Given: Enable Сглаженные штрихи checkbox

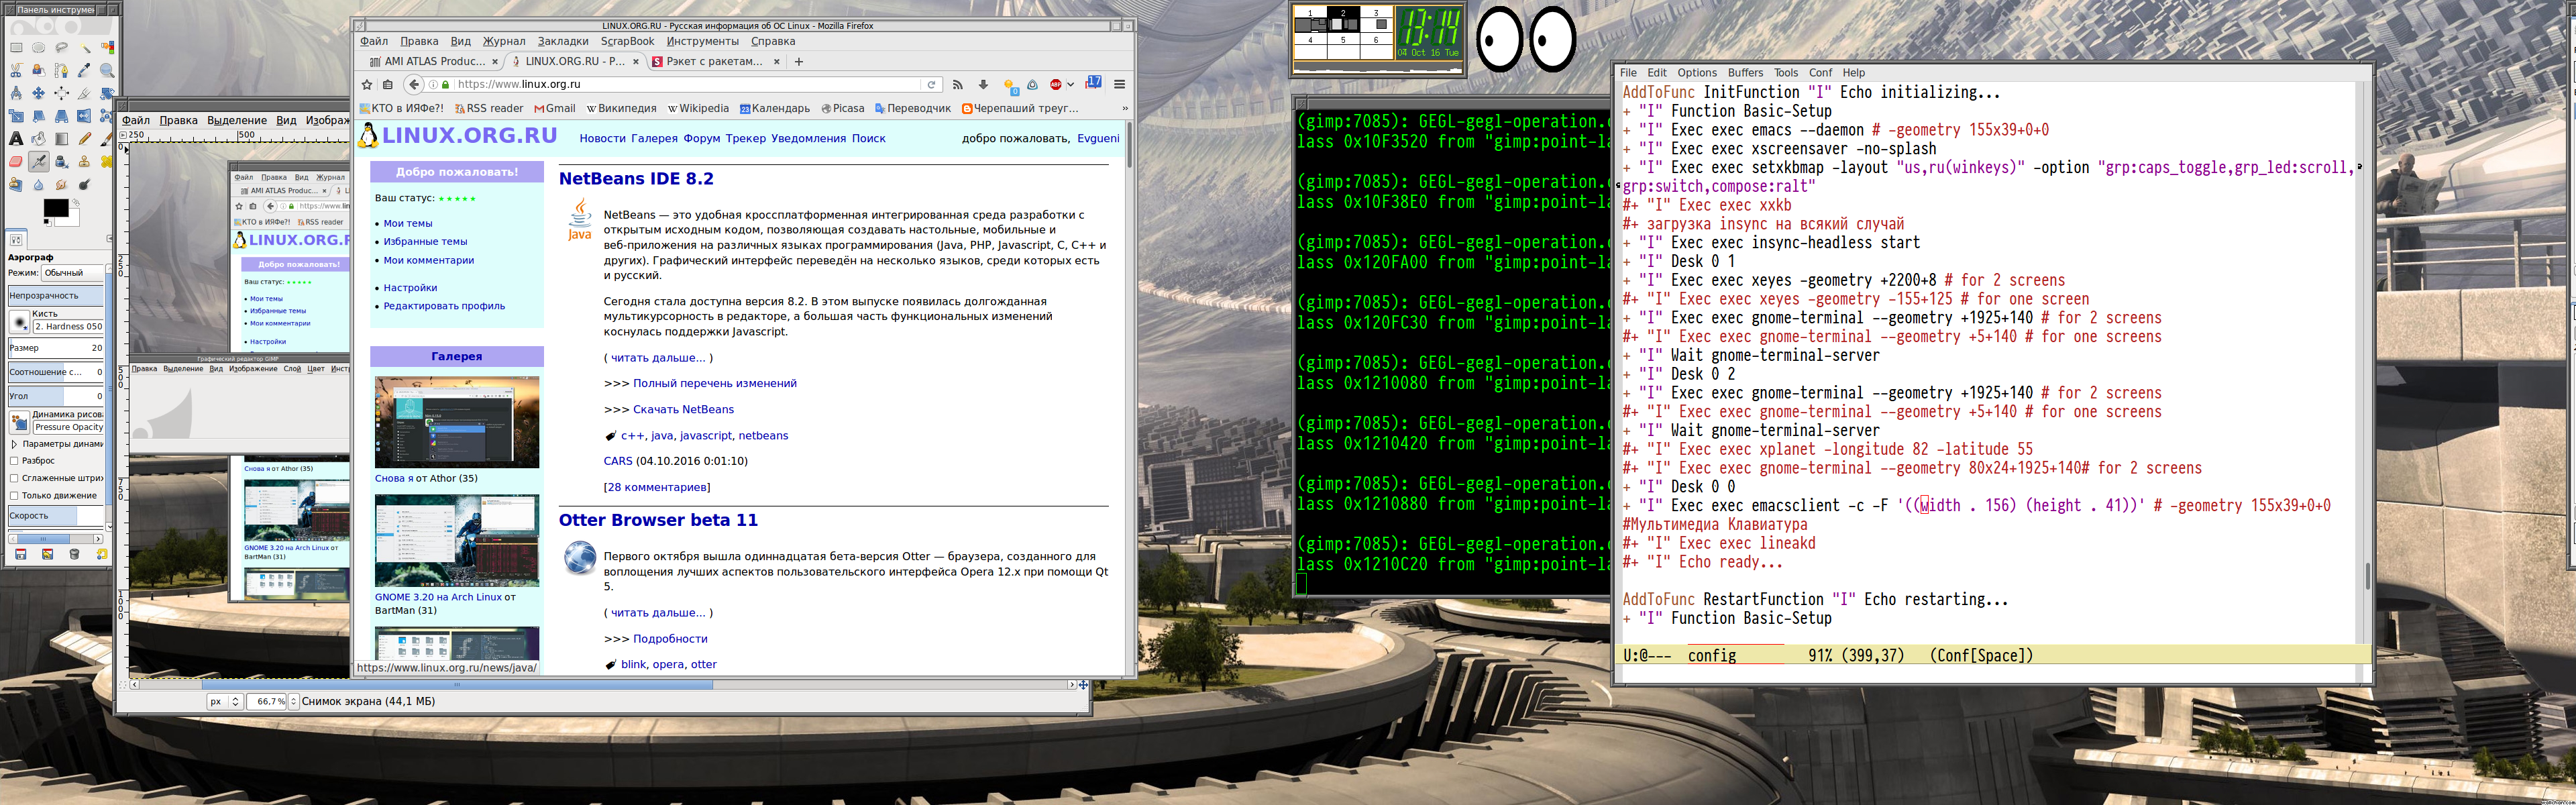Looking at the screenshot, I should pos(14,478).
